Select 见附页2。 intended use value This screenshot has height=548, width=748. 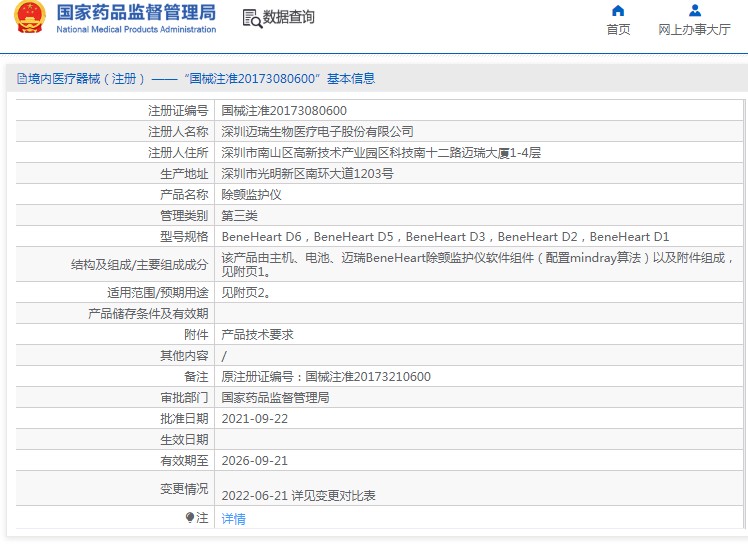247,292
